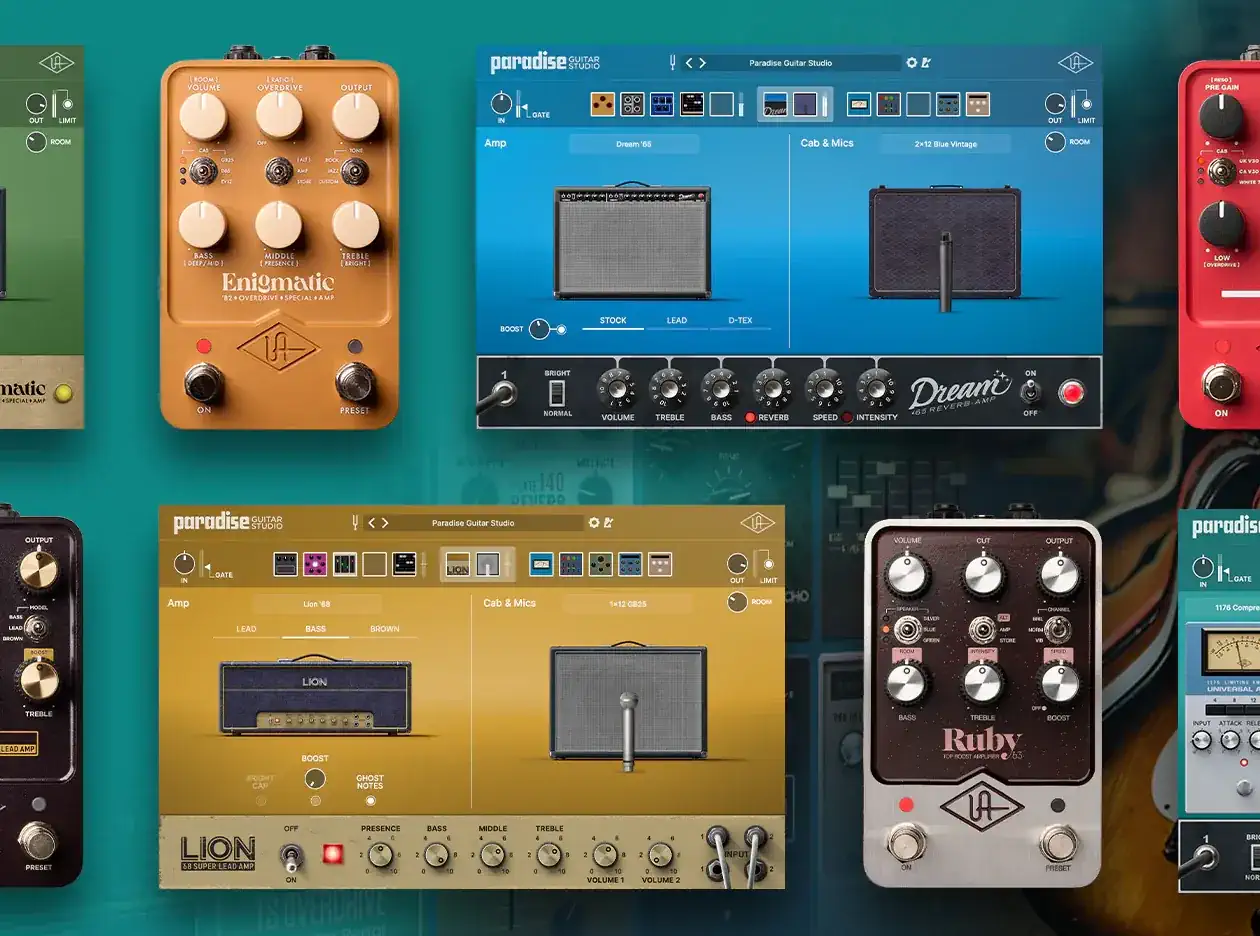
Task: Open settings gear in the Dream '65 window
Action: pyautogui.click(x=911, y=63)
